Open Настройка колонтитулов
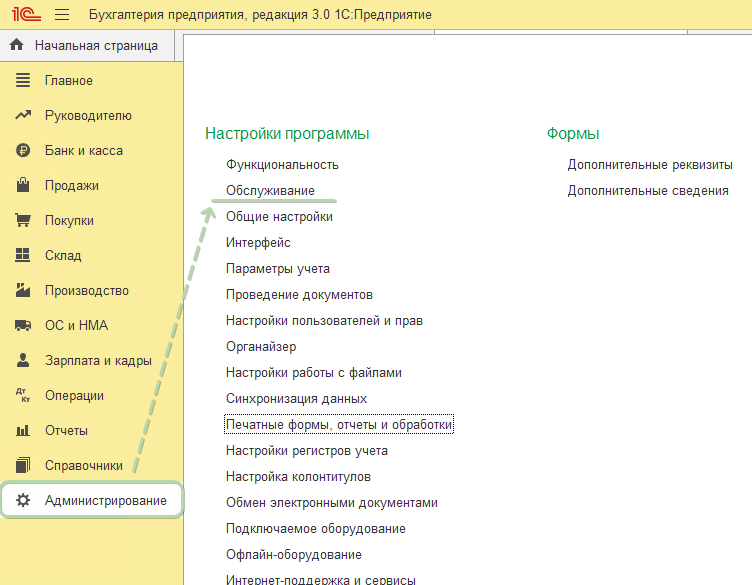Screen dimensions: 752x585 298,477
